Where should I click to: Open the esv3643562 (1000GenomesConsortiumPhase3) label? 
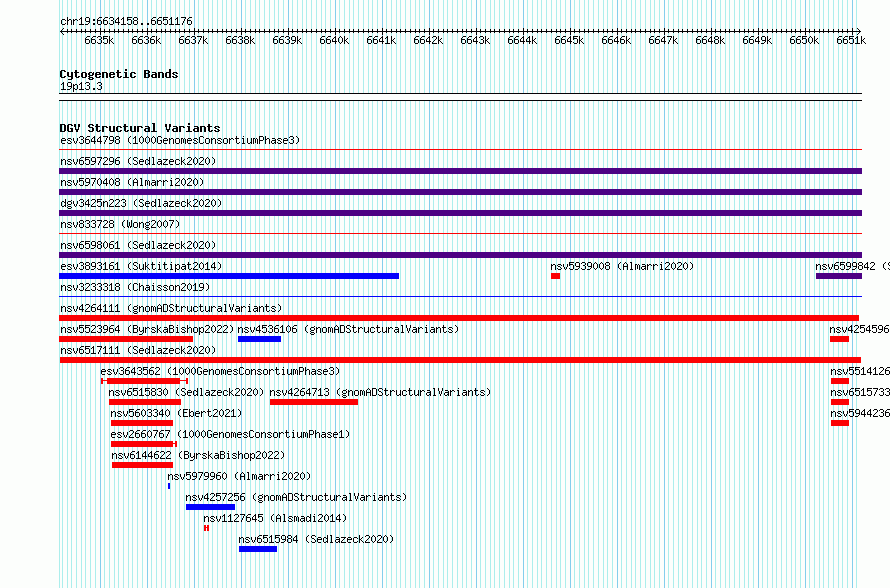point(220,371)
